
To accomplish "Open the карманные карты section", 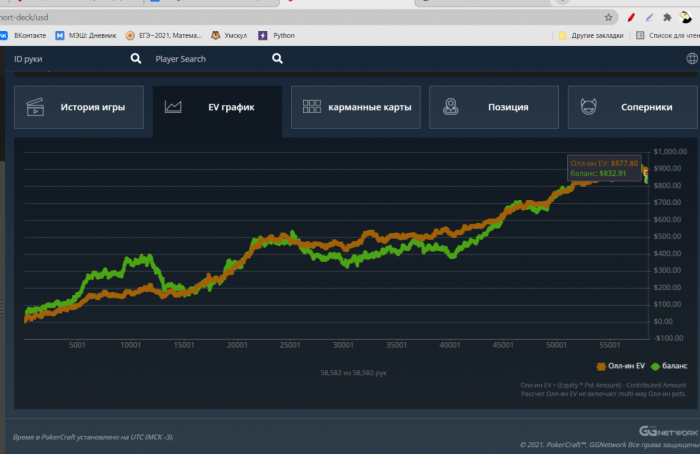I will click(x=353, y=107).
